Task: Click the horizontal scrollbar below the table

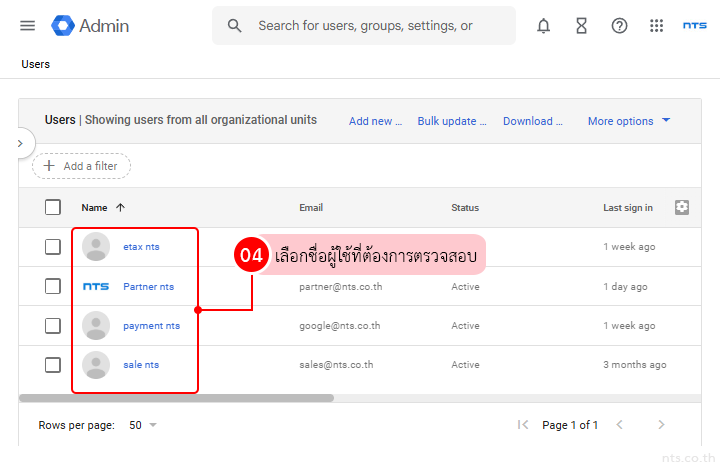Action: pos(176,398)
